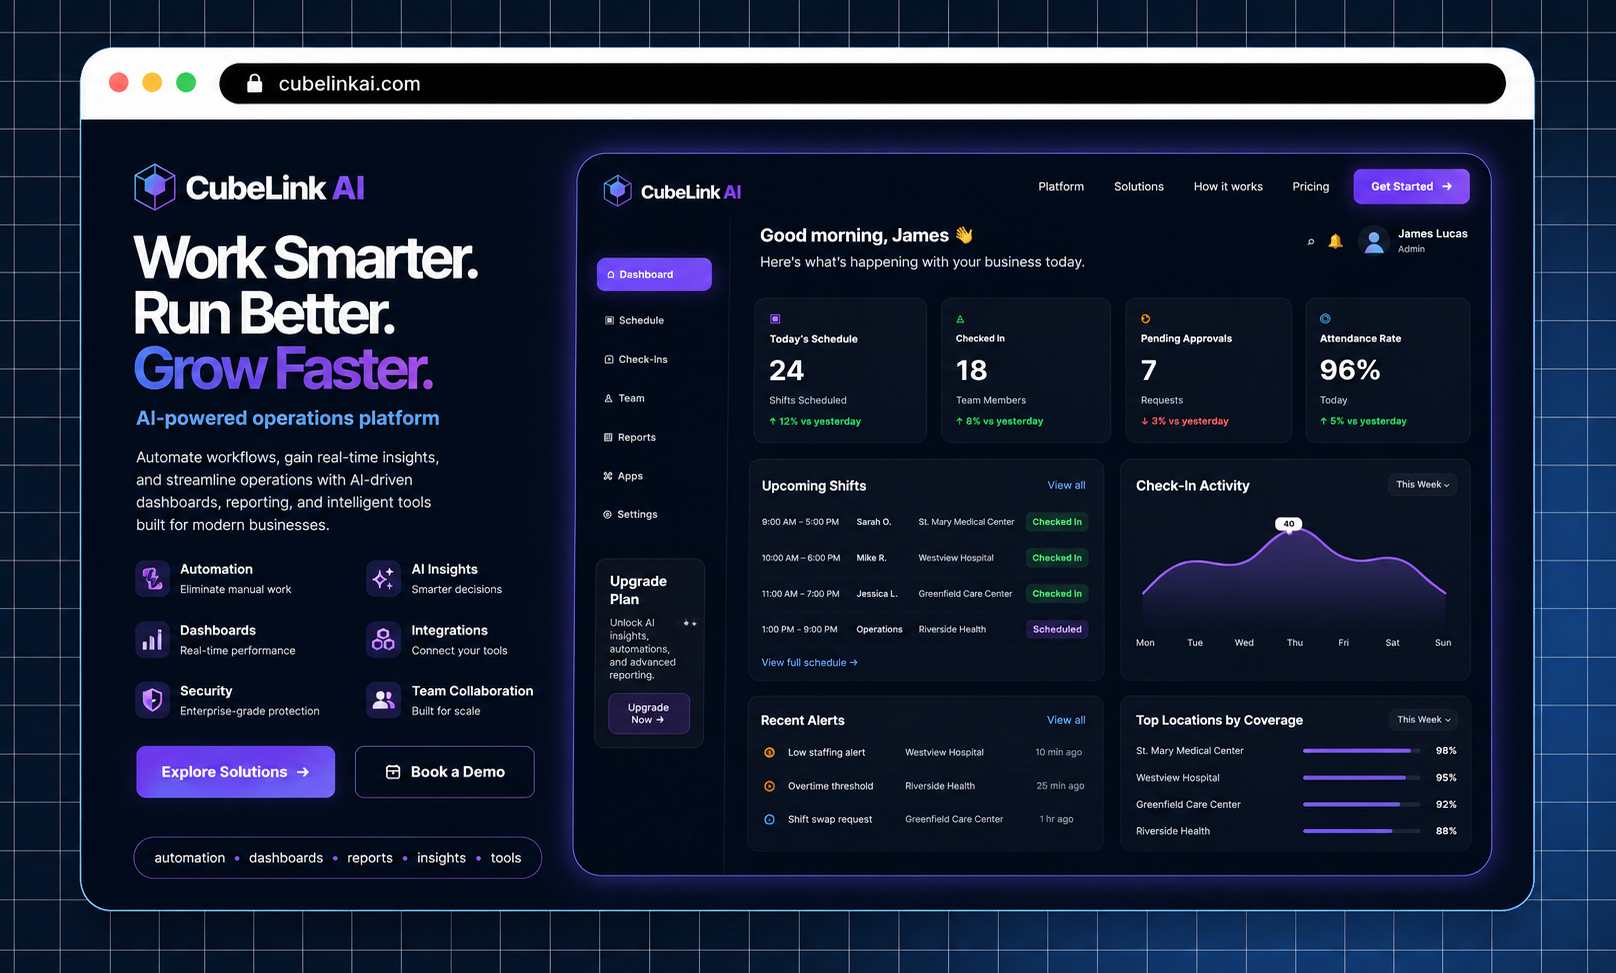Click the Integrations feature icon

[x=383, y=639]
